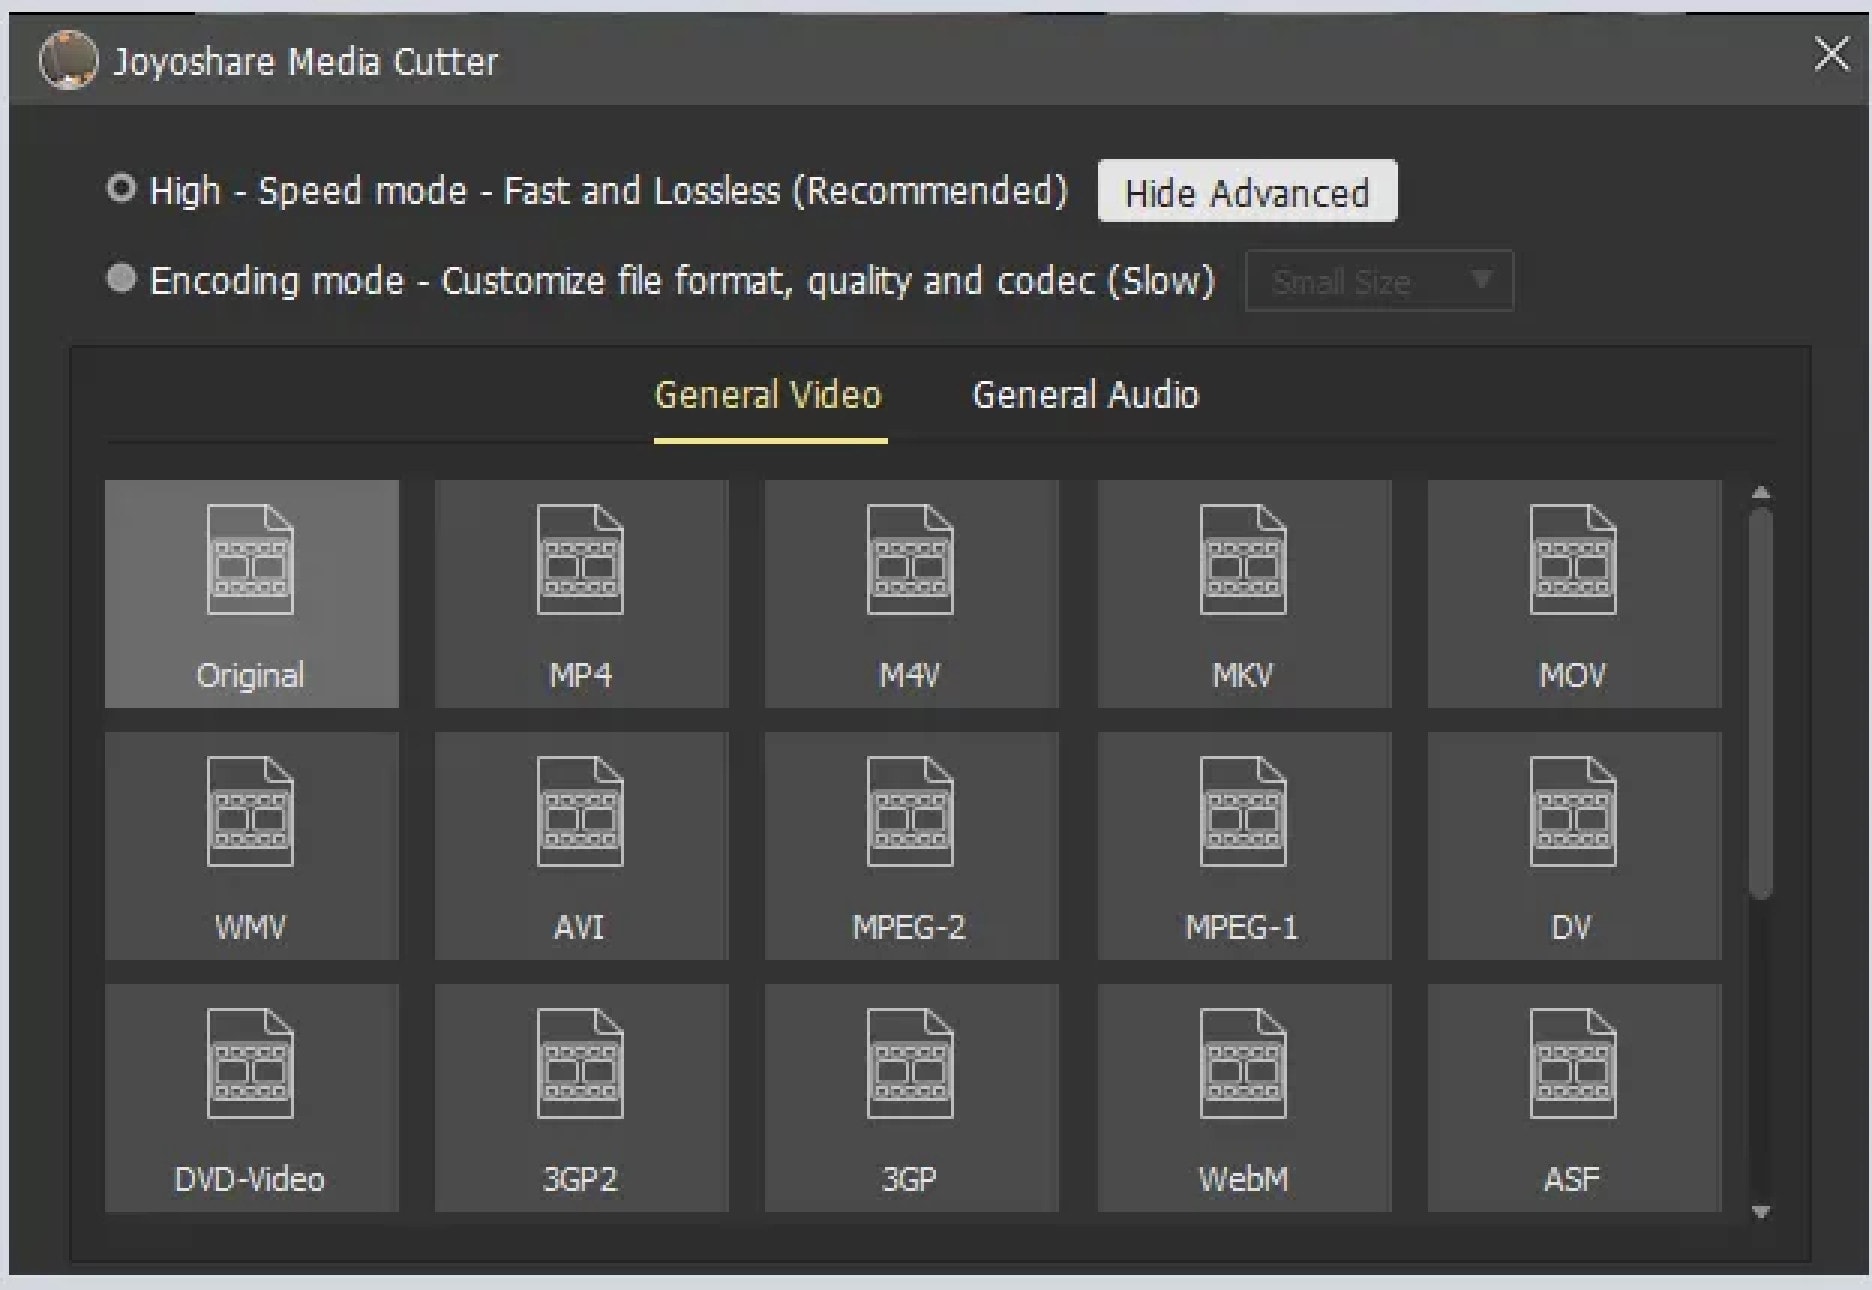
Task: Click scrollbar down arrow in format list
Action: click(1761, 1212)
